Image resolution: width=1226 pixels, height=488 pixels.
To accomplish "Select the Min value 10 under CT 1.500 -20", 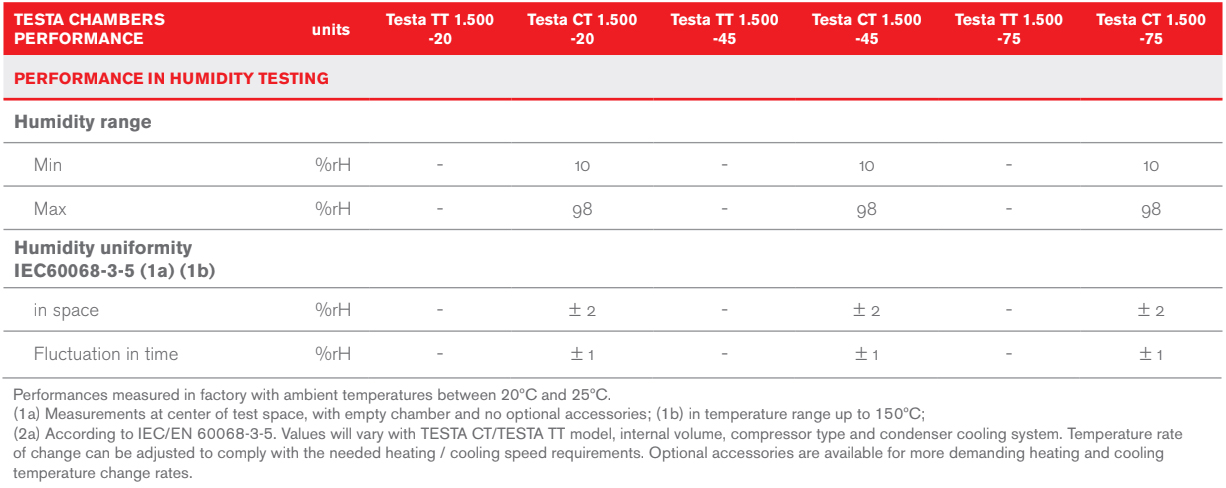I will coord(582,166).
